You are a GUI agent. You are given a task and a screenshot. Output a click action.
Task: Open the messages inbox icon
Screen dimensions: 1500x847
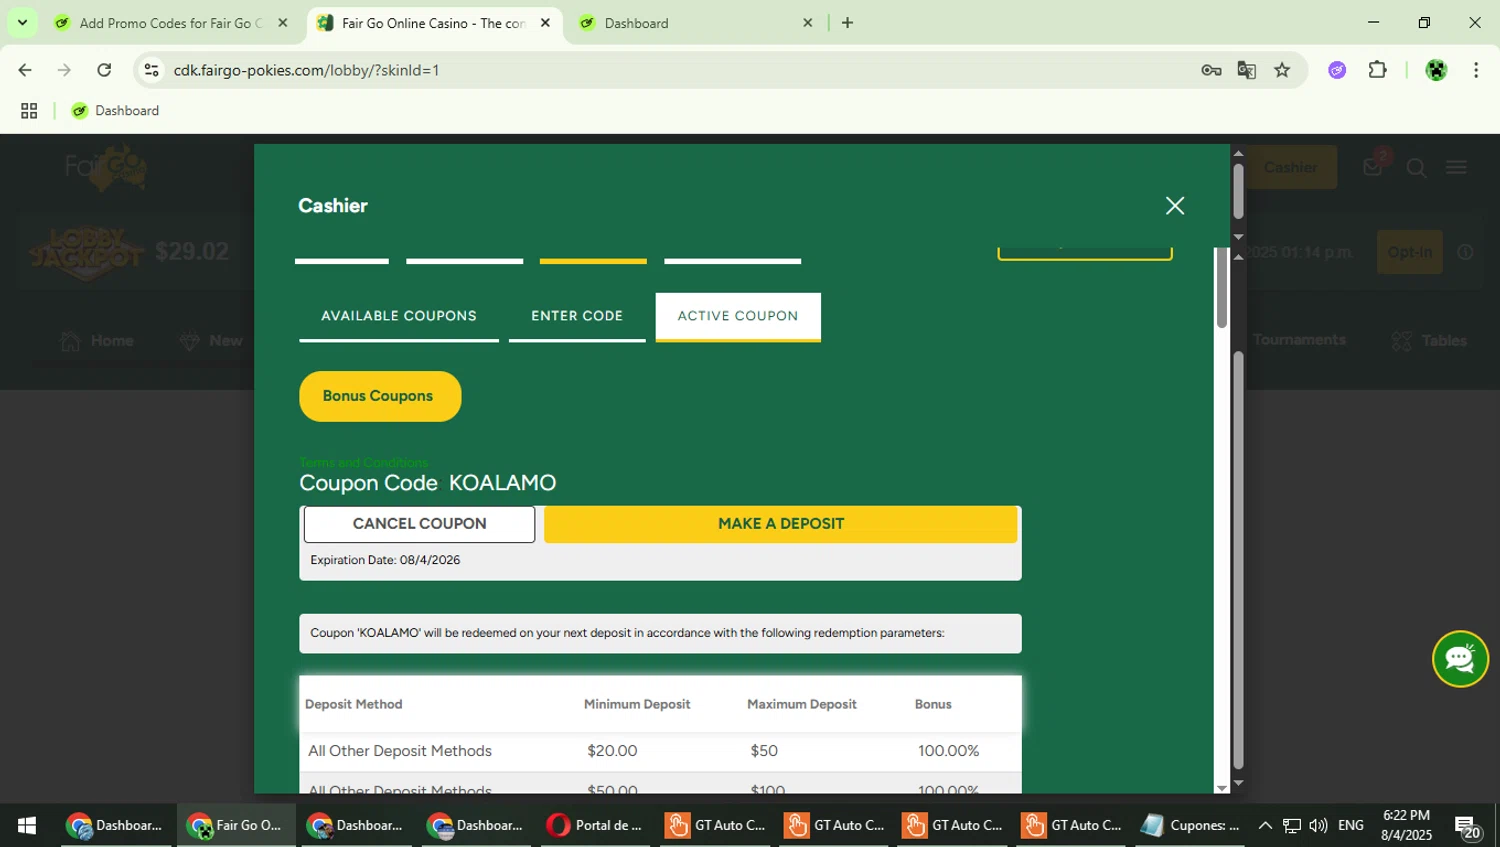(x=1373, y=167)
